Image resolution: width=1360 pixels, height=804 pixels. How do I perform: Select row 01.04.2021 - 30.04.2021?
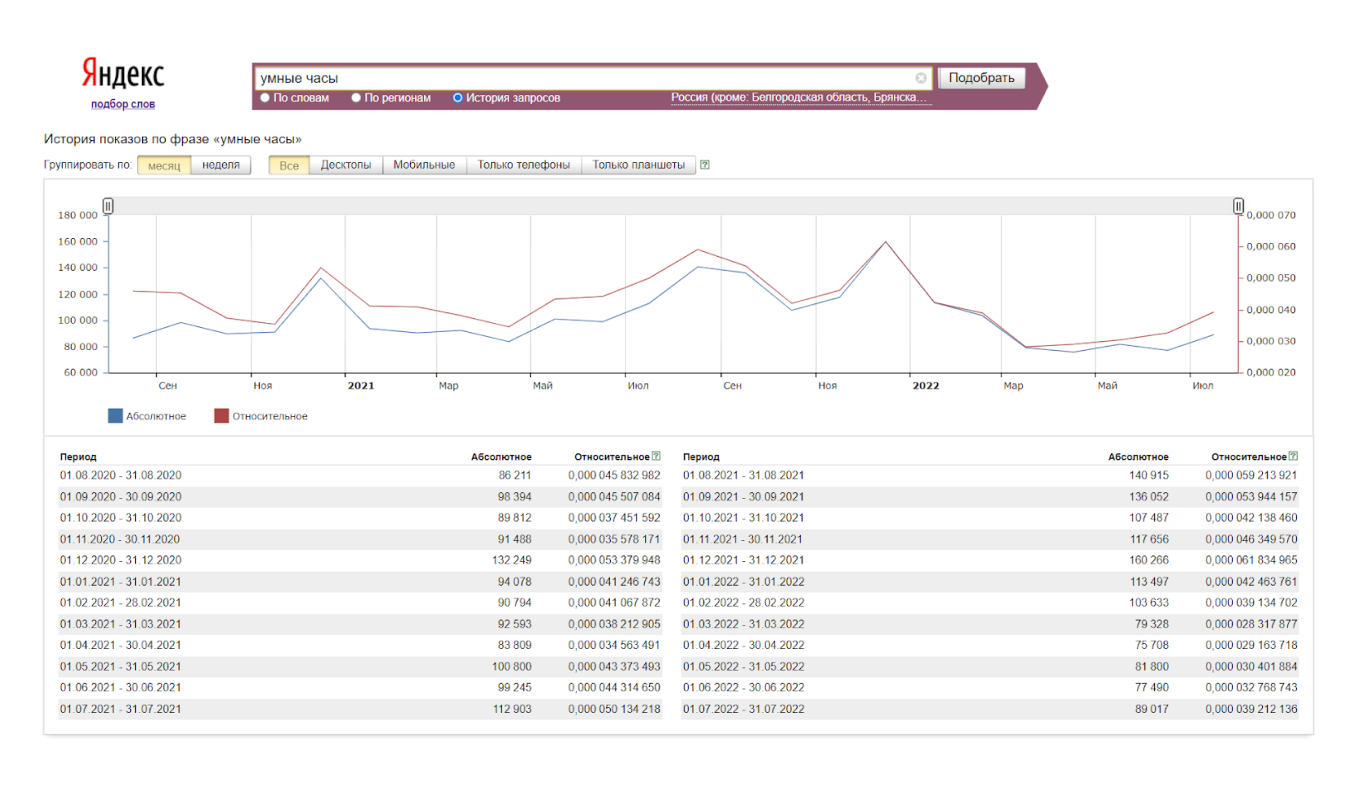[x=360, y=645]
